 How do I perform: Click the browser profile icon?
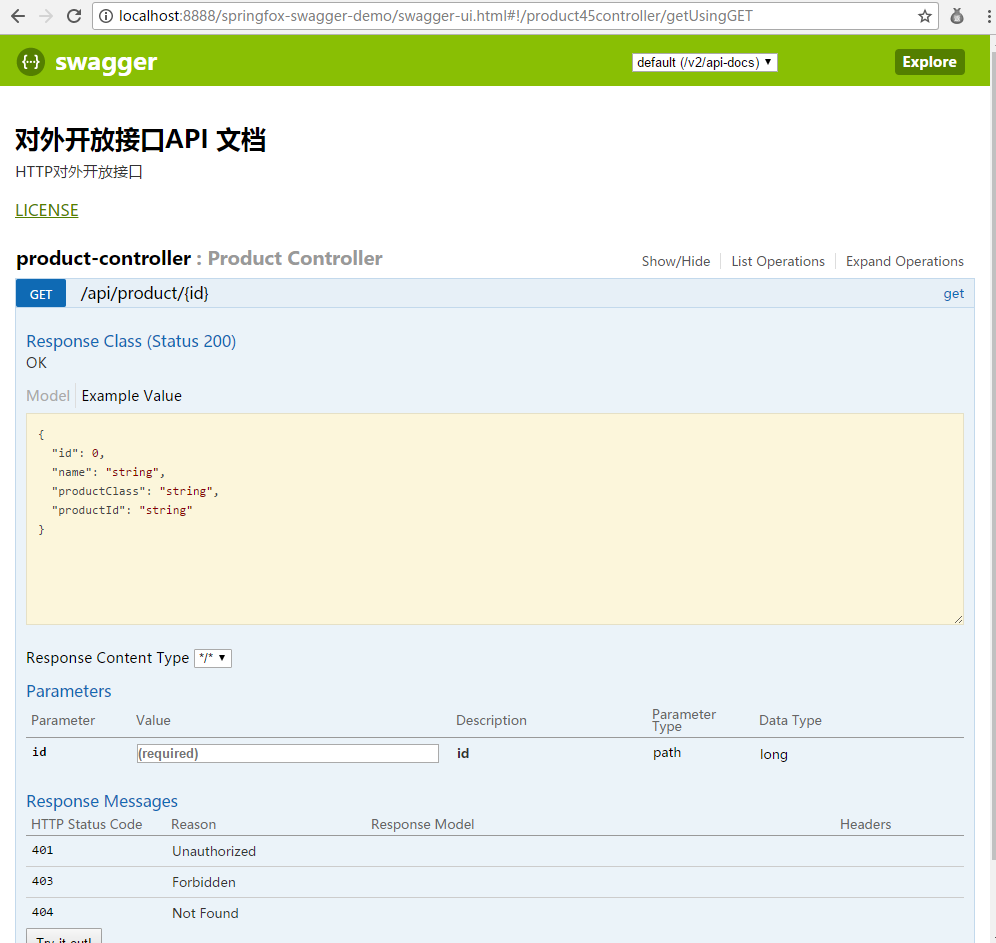click(954, 17)
